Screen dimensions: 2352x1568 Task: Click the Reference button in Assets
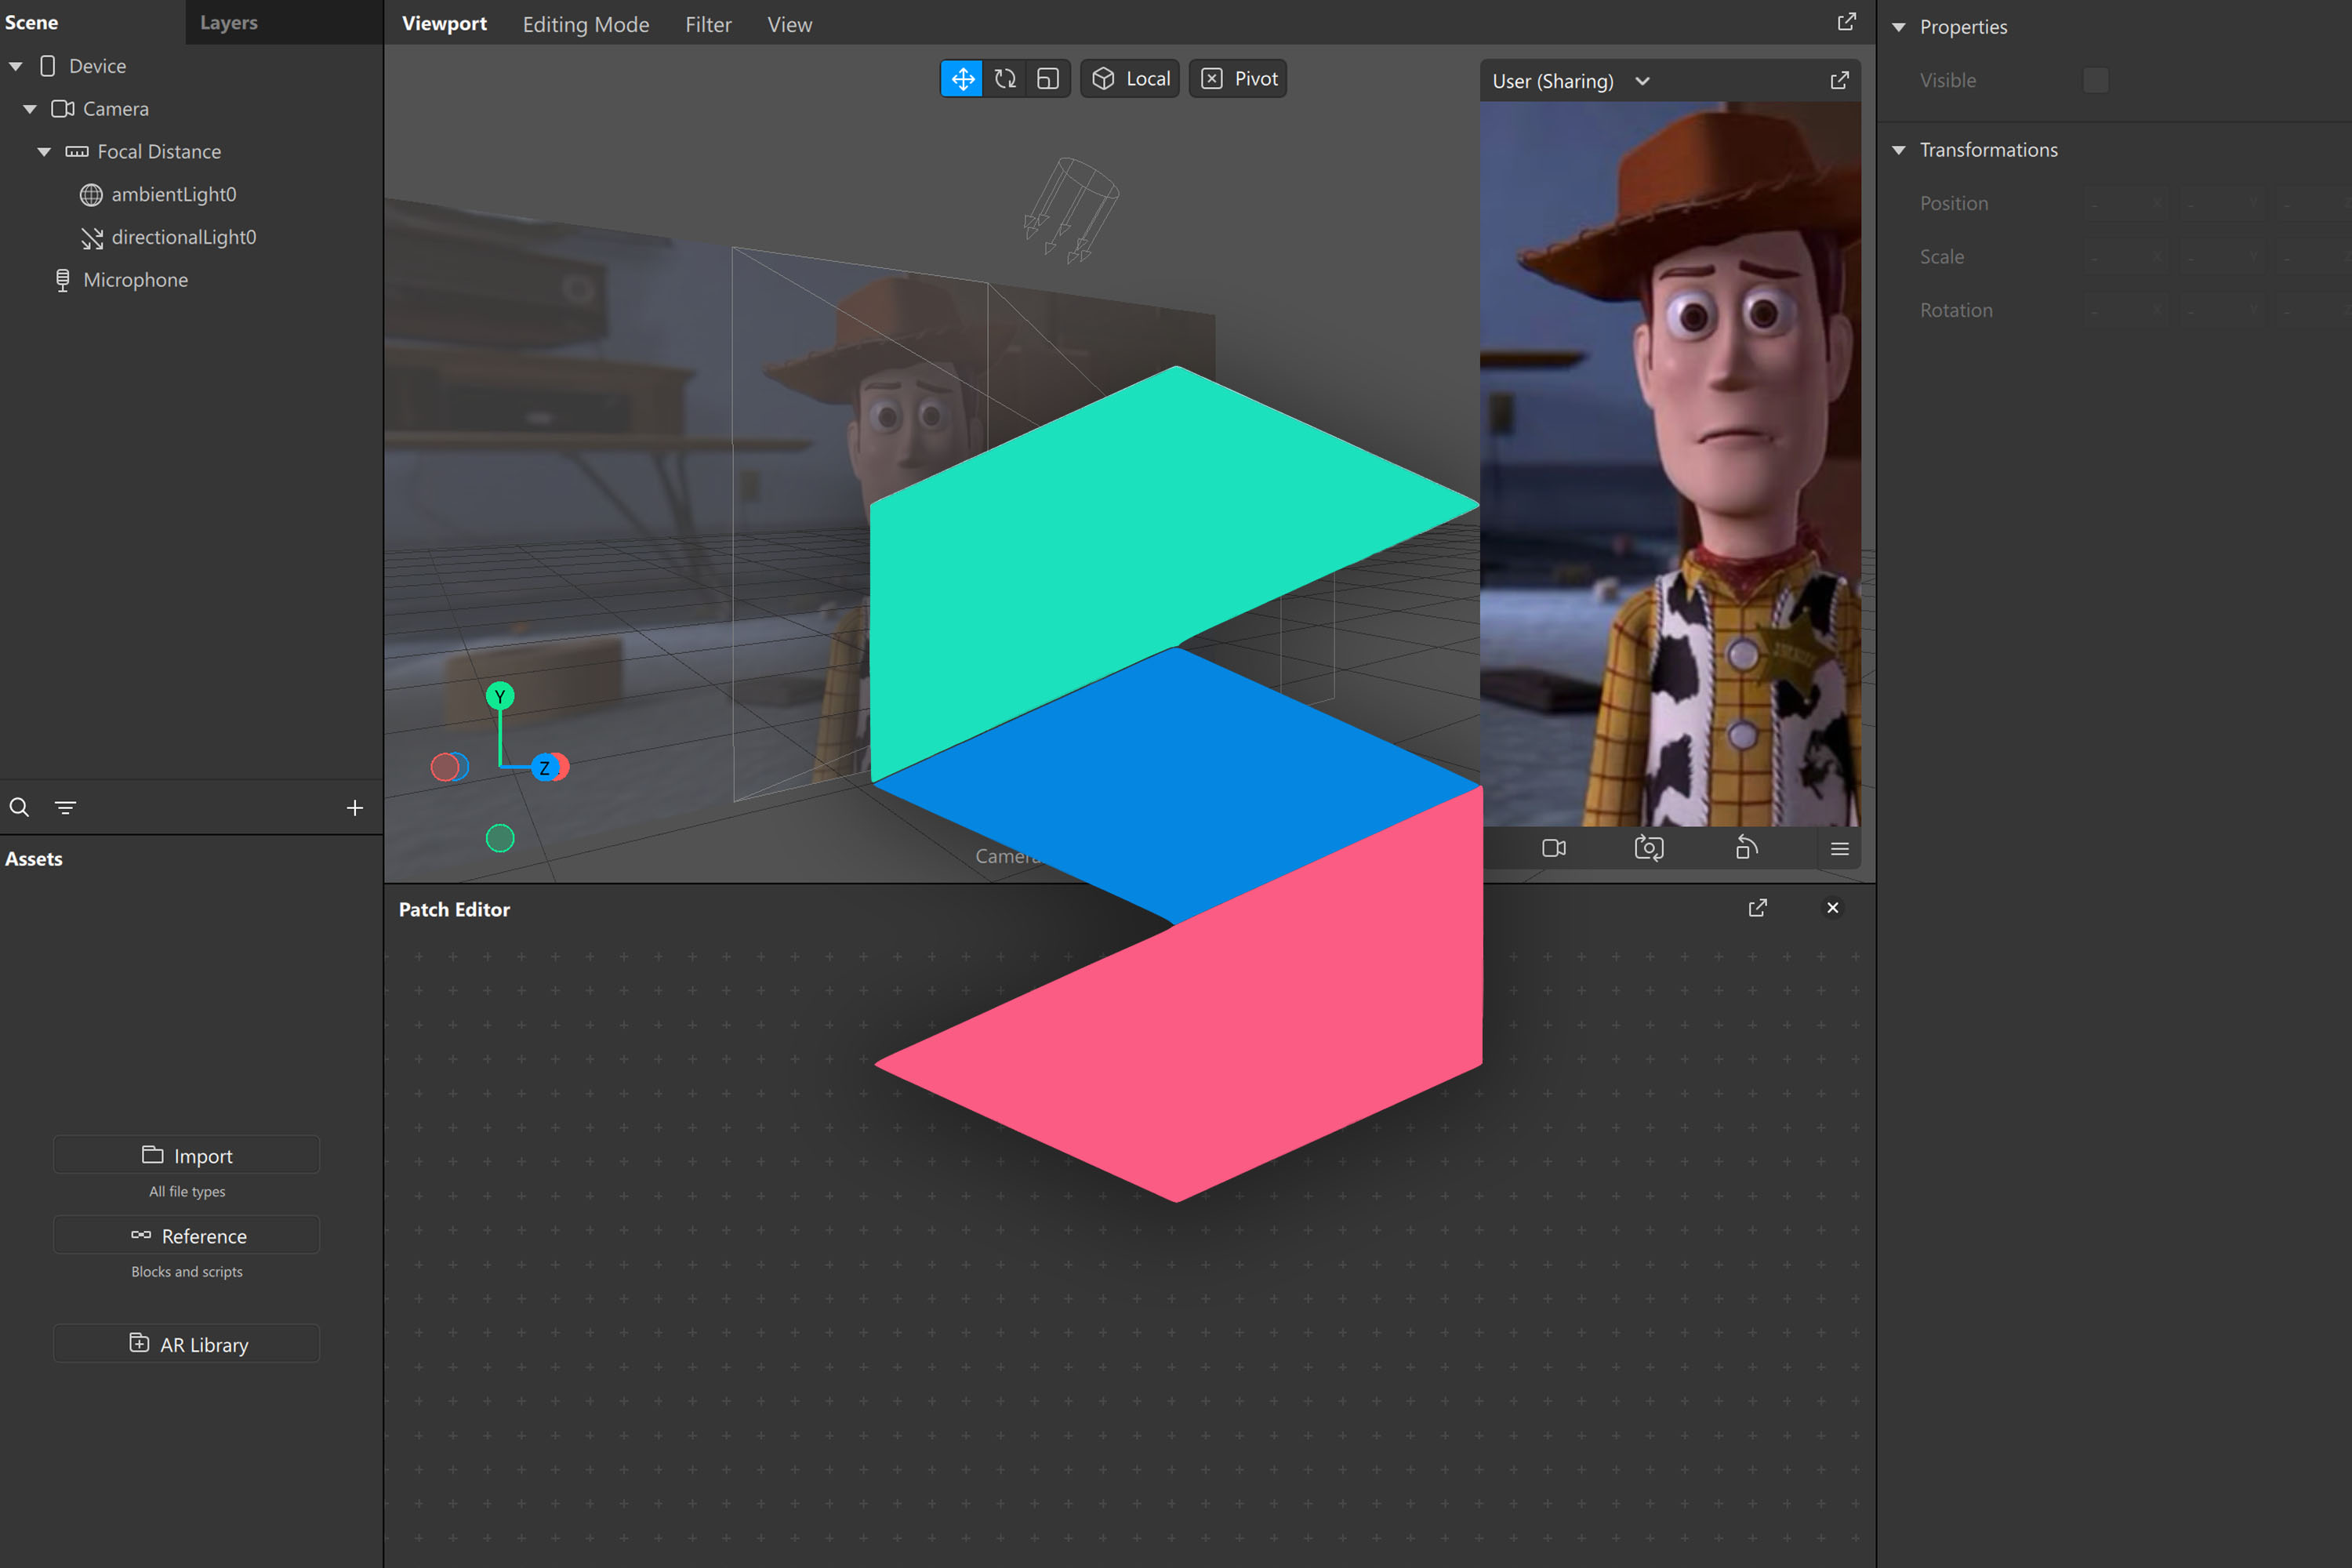pyautogui.click(x=187, y=1235)
